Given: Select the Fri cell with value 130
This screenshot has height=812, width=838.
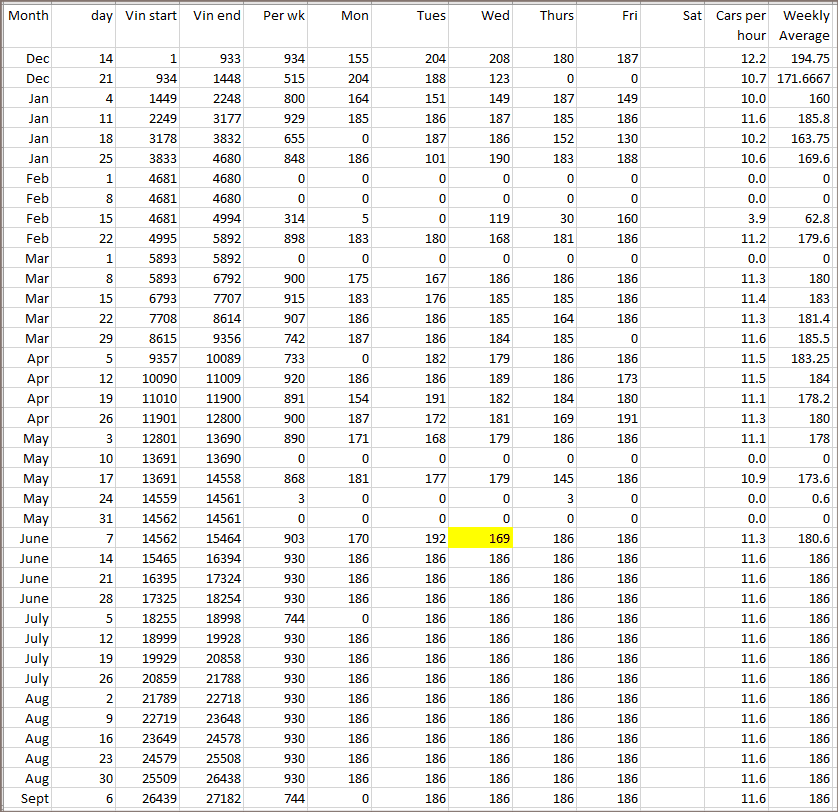Looking at the screenshot, I should tap(608, 139).
